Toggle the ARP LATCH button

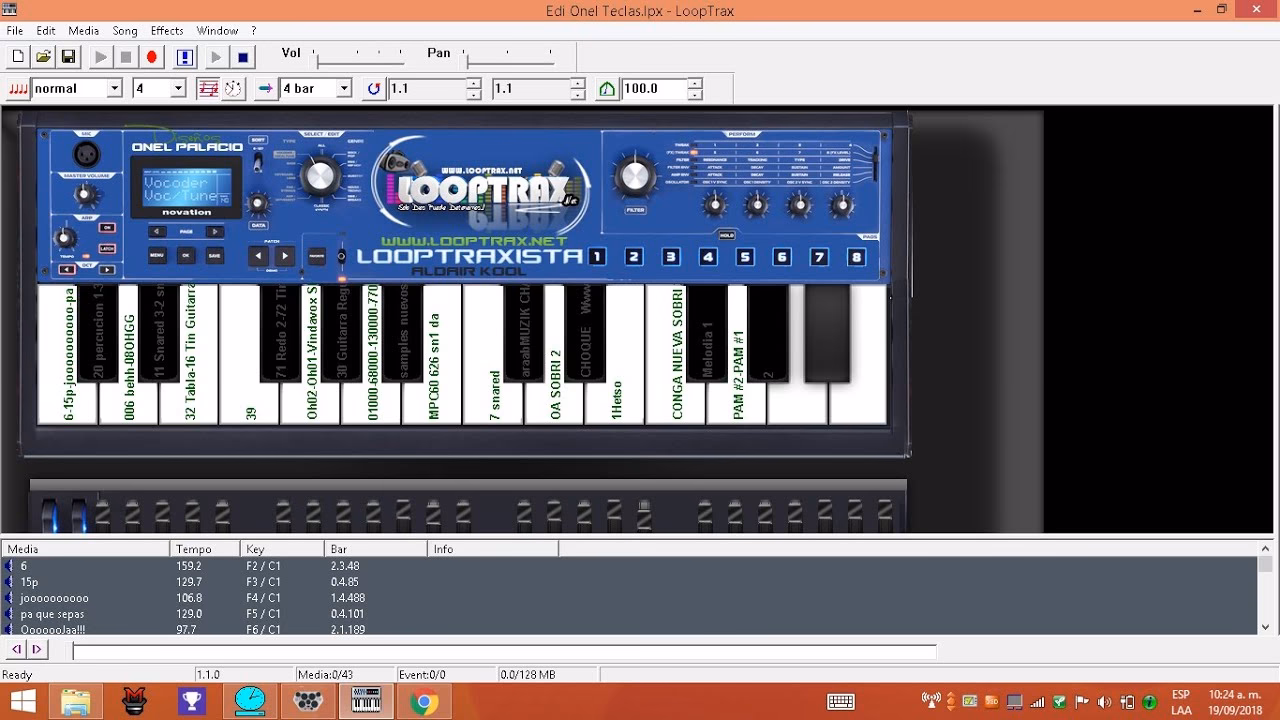[107, 249]
